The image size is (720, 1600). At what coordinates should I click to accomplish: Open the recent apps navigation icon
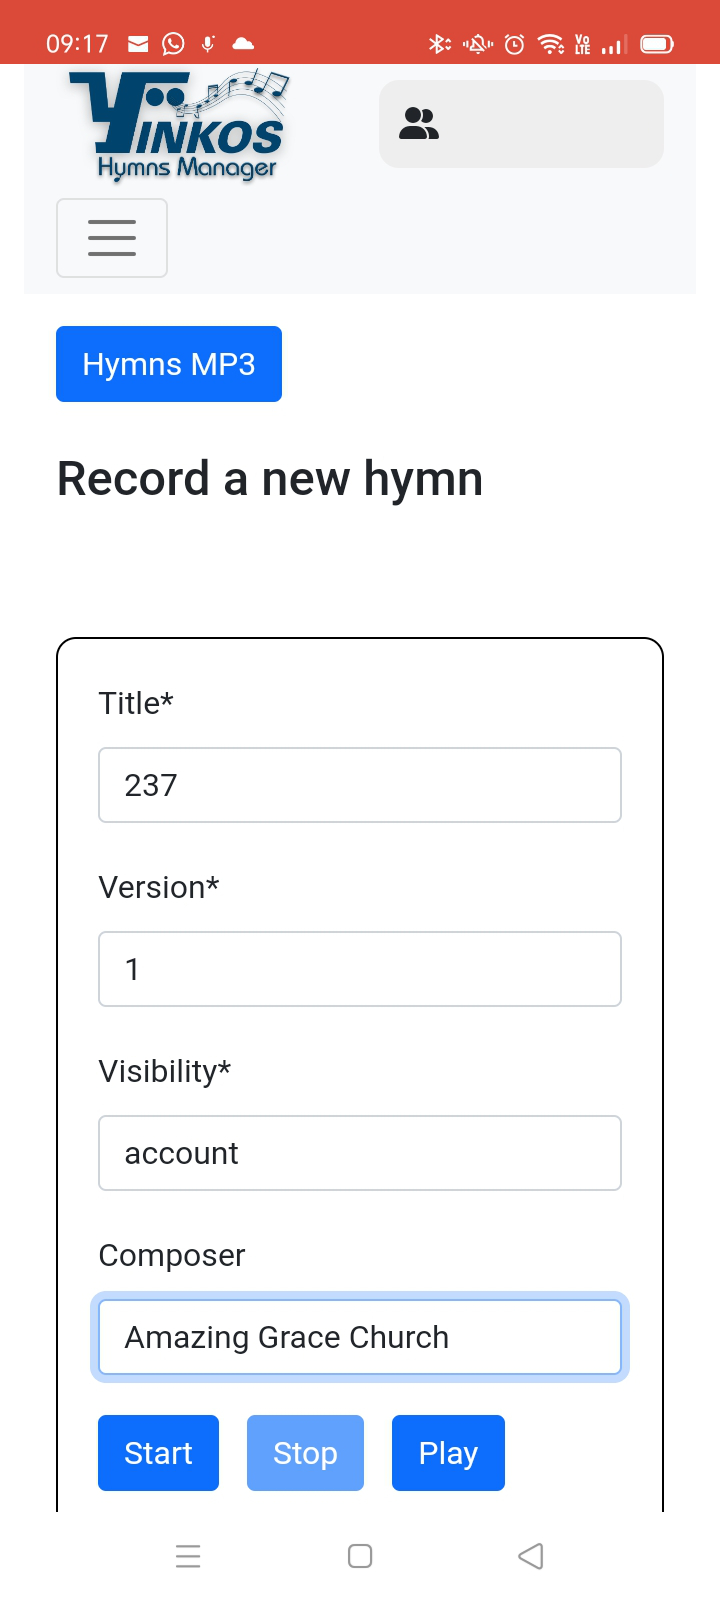pos(188,1556)
